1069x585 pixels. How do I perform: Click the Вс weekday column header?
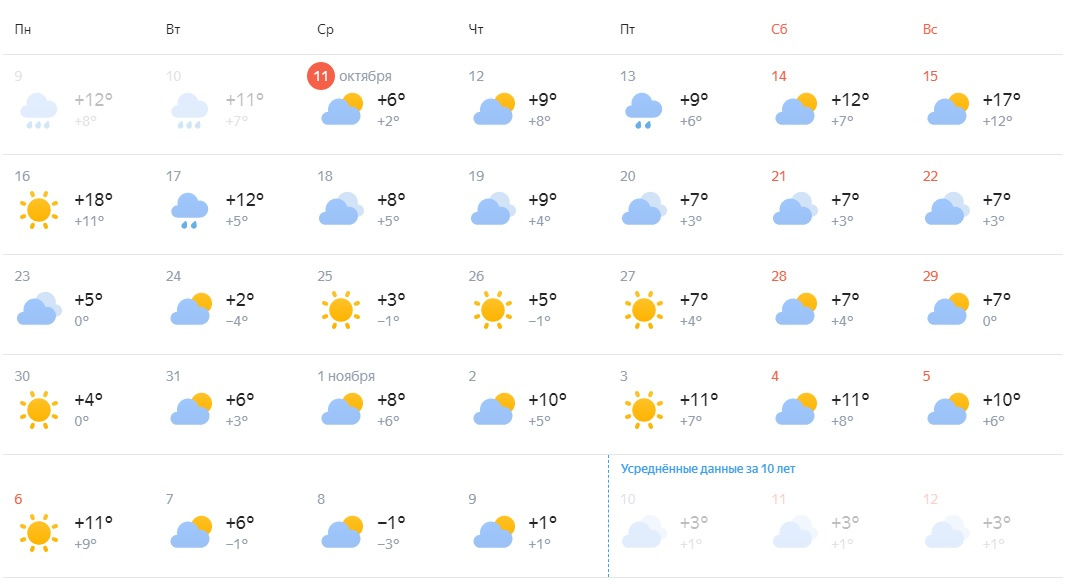coord(930,29)
